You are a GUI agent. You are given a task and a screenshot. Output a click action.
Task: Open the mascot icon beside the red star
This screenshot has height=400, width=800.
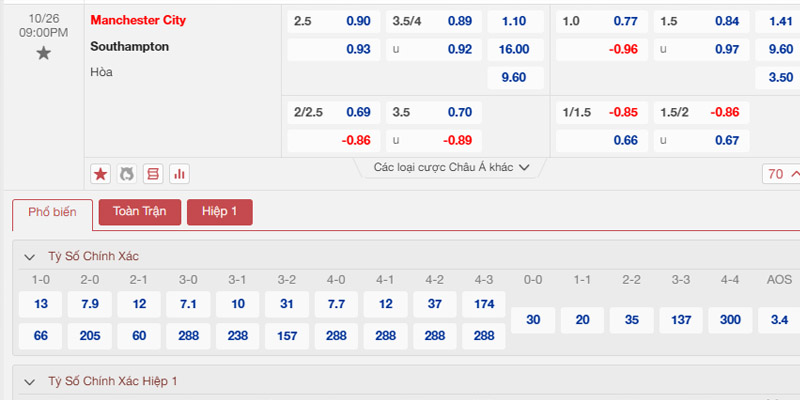[x=127, y=174]
